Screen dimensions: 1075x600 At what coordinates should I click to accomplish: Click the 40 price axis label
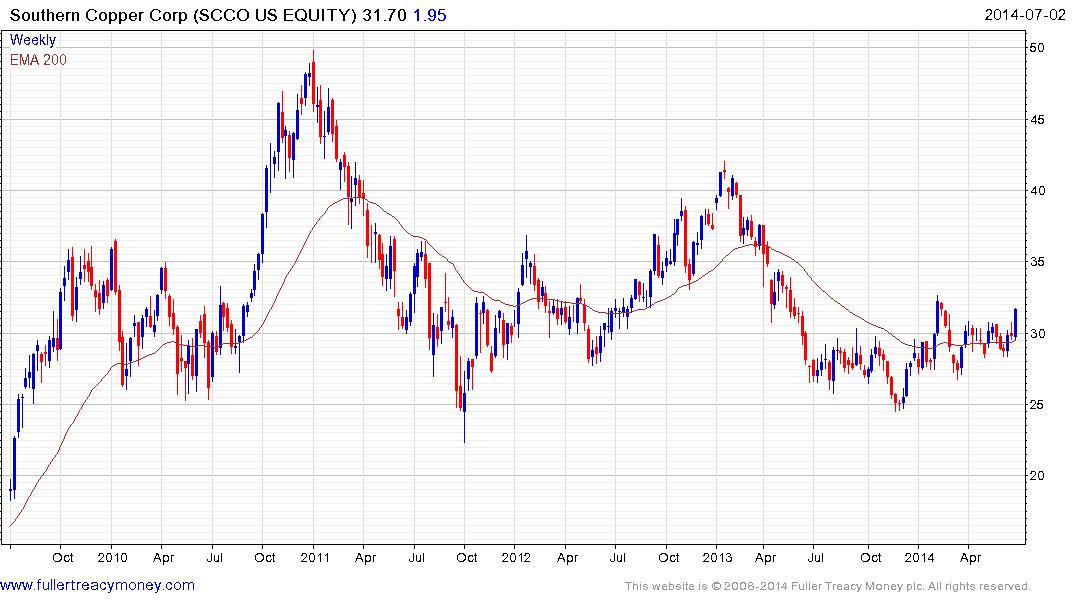click(1037, 191)
